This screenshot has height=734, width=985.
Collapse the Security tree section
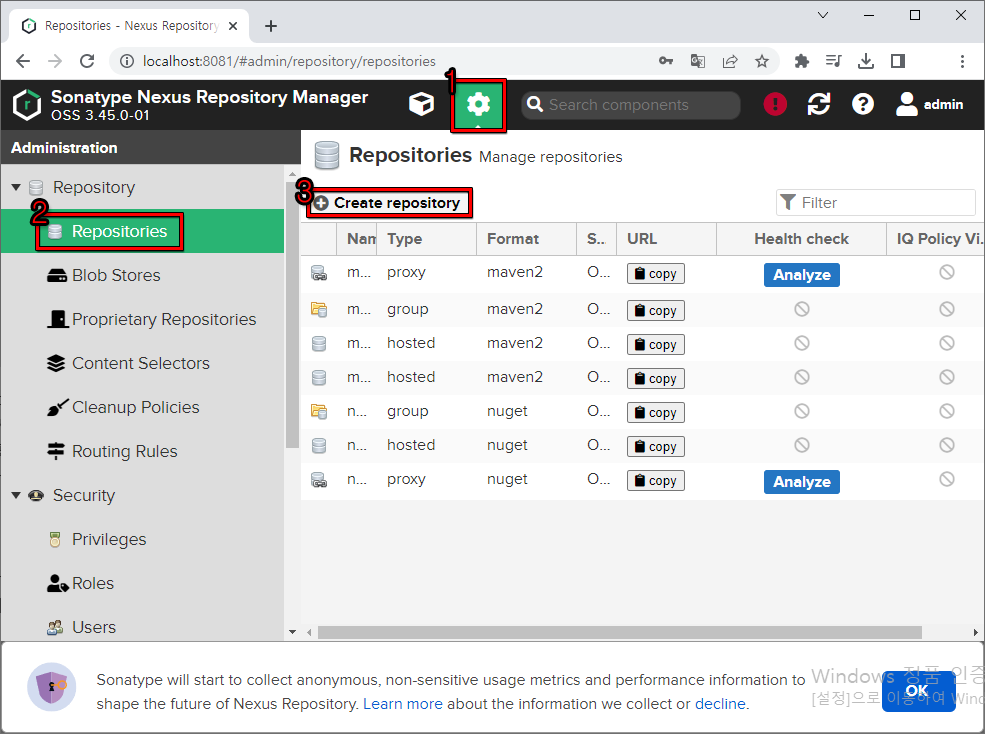16,495
